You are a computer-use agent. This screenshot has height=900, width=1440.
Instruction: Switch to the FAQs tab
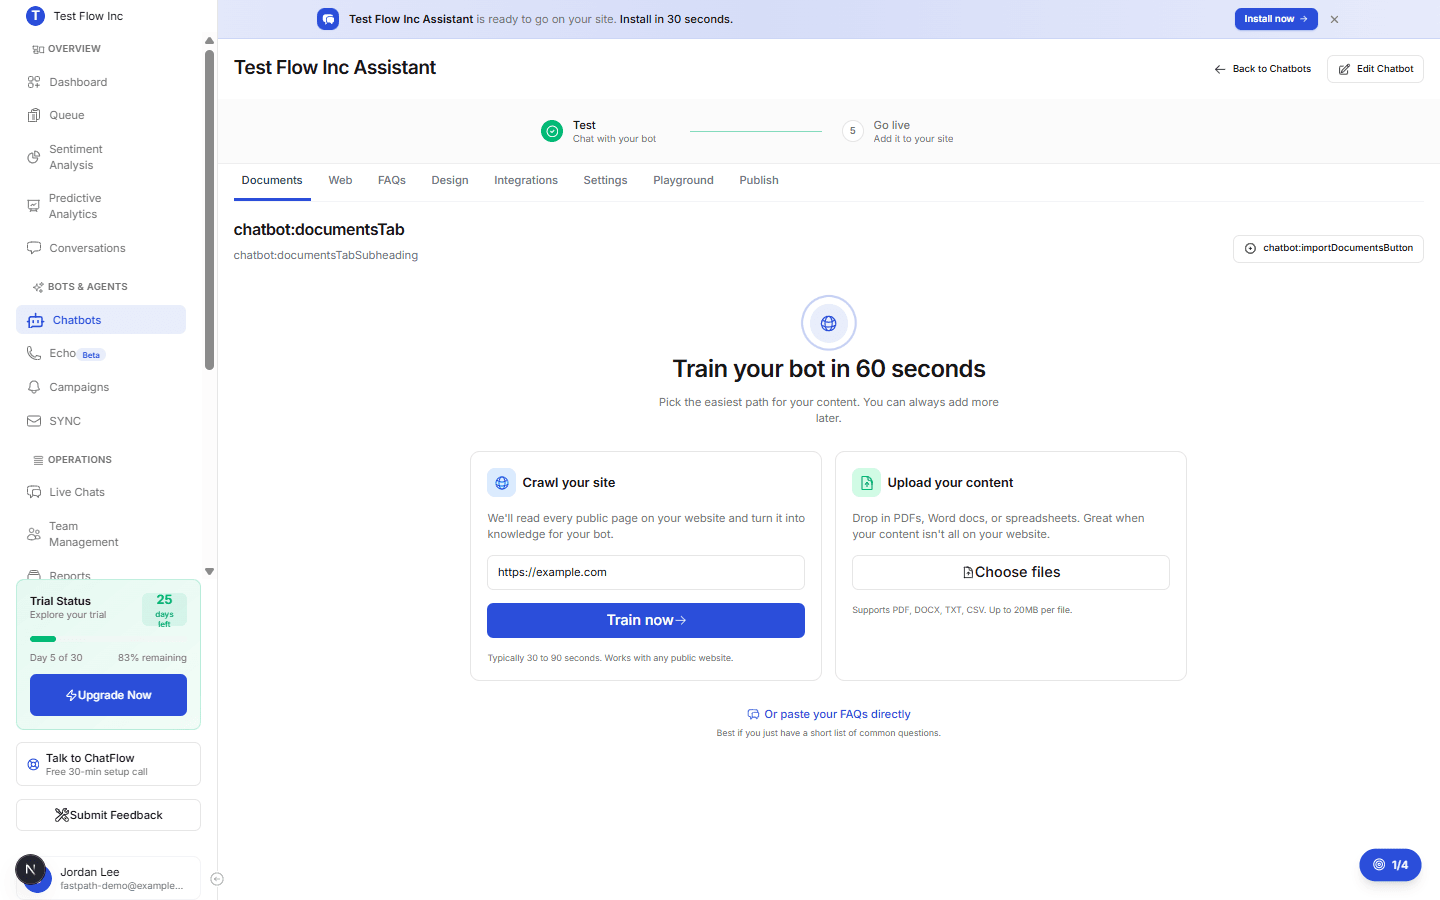392,181
